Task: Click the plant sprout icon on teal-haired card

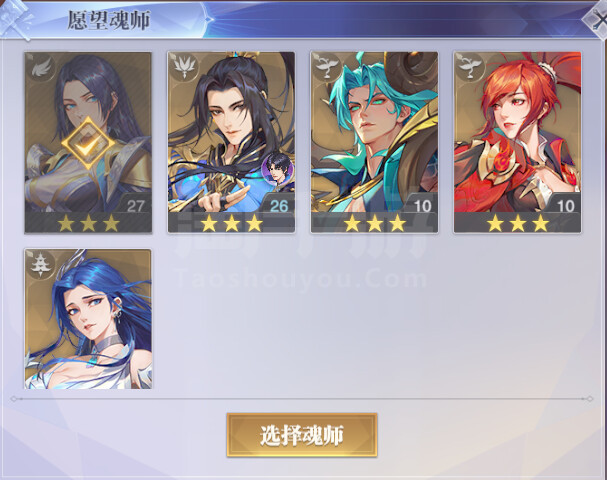Action: 327,67
